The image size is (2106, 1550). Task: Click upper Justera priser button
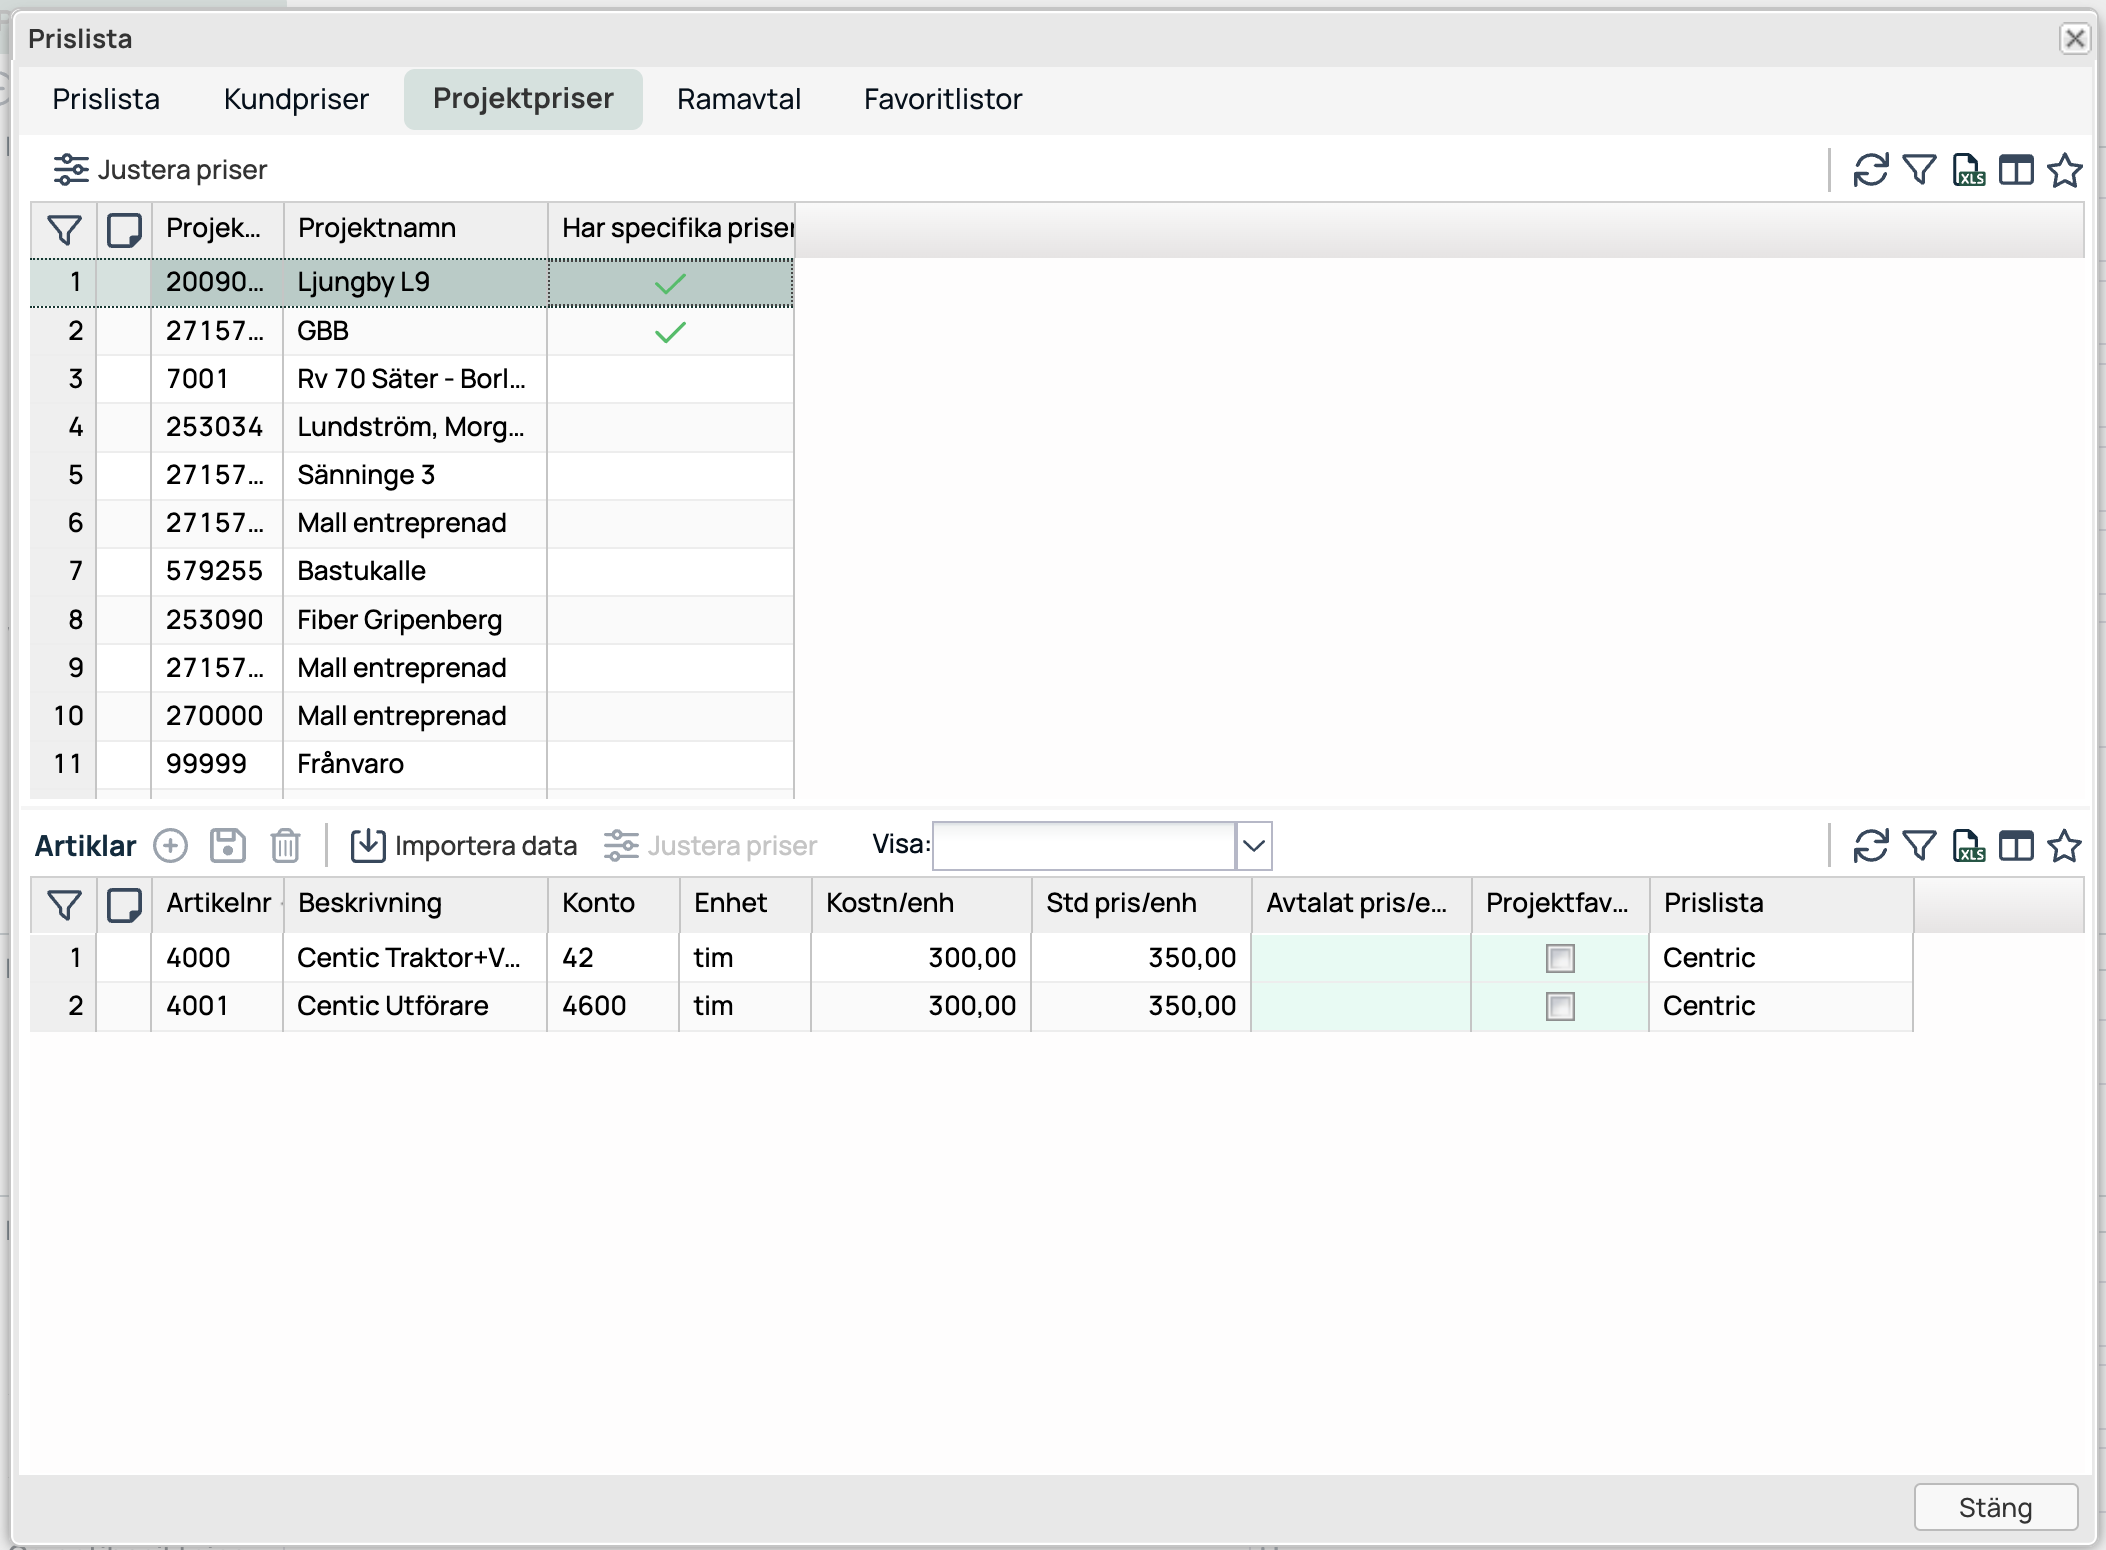coord(161,170)
